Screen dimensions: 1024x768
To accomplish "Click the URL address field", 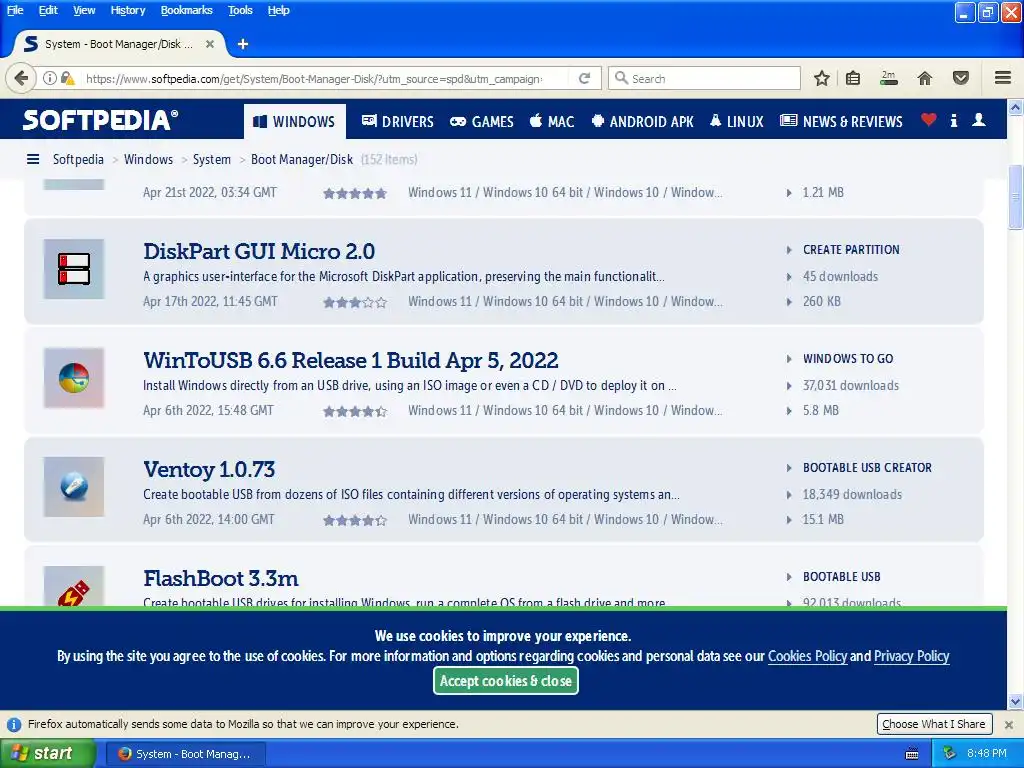I will 313,78.
